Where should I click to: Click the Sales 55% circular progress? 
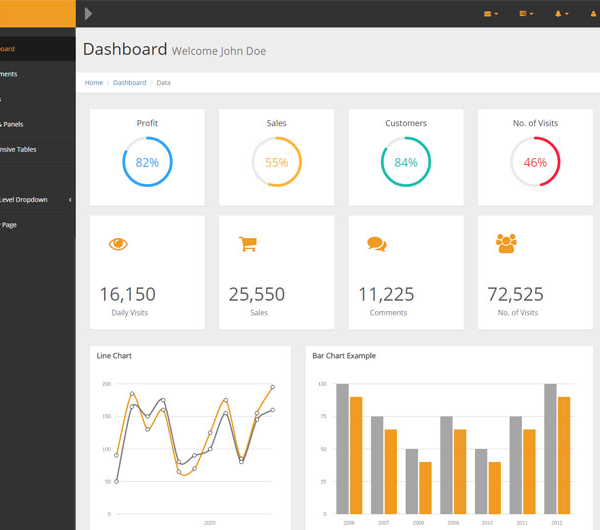pos(277,162)
